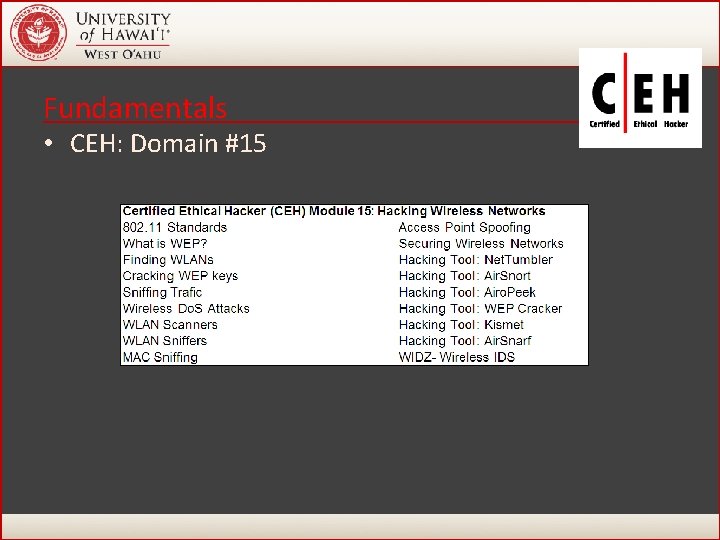Select 'Hacking Tool: AirSnort' entry
720x540 pixels.
[x=465, y=276]
